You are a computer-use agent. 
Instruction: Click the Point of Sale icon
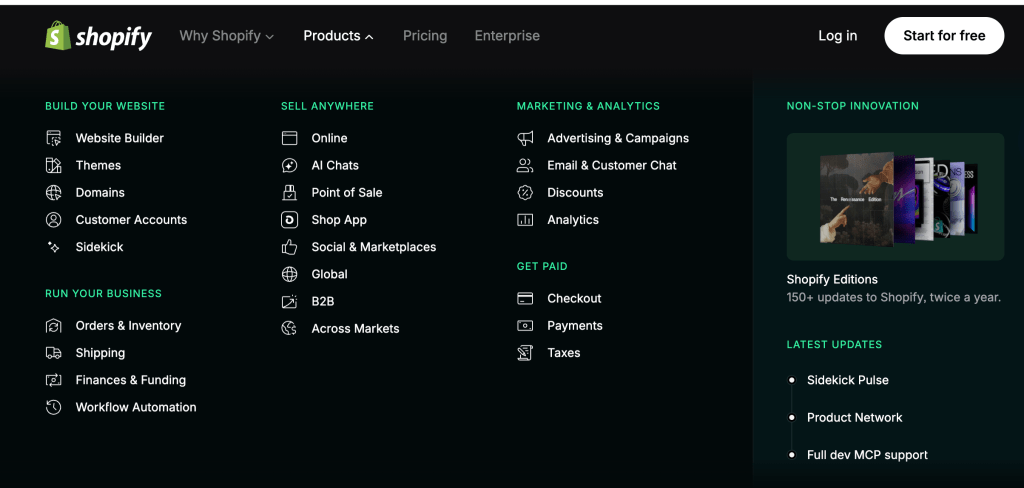click(x=289, y=193)
